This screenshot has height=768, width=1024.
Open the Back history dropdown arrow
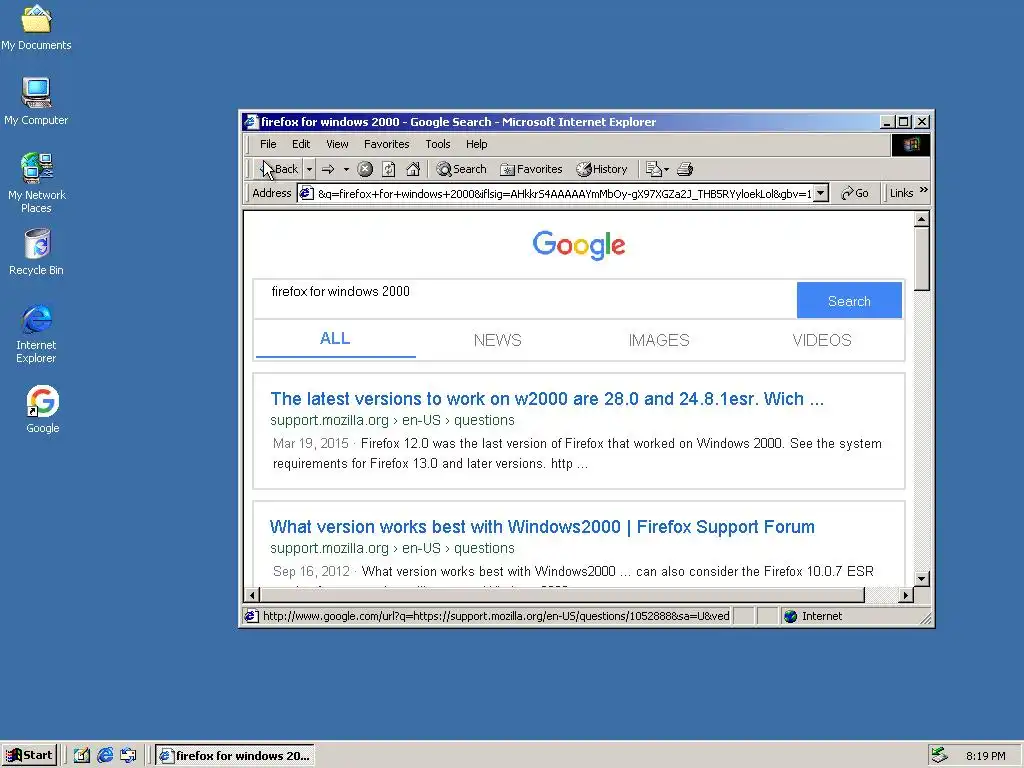tap(310, 169)
